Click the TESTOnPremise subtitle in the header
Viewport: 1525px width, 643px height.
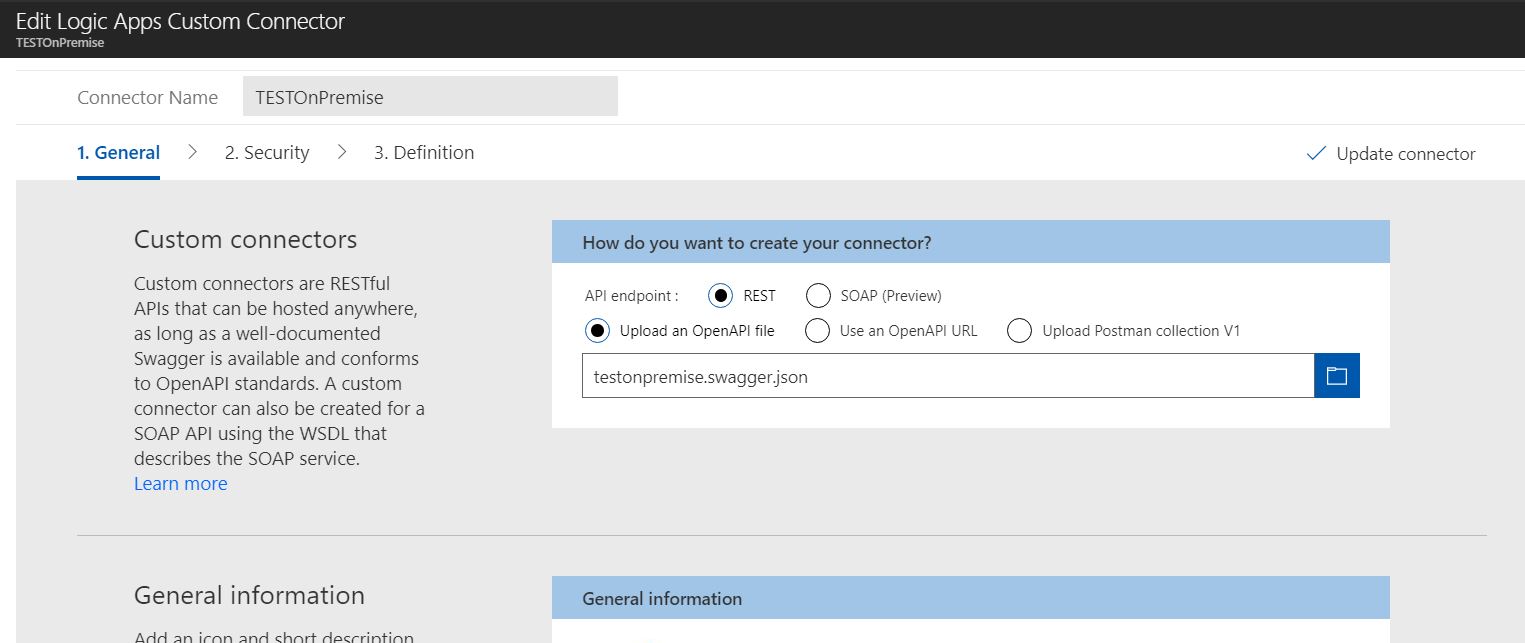pos(60,43)
